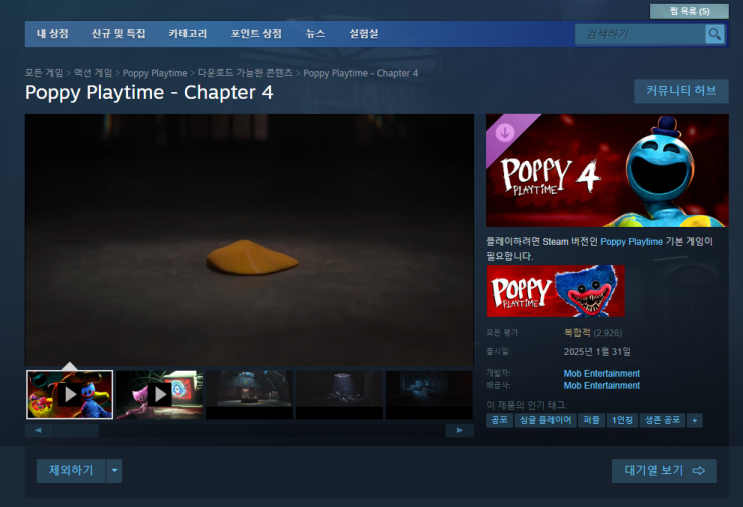Viewport: 743px width, 507px height.
Task: Select the fifth screenshot thumbnail
Action: tap(429, 395)
